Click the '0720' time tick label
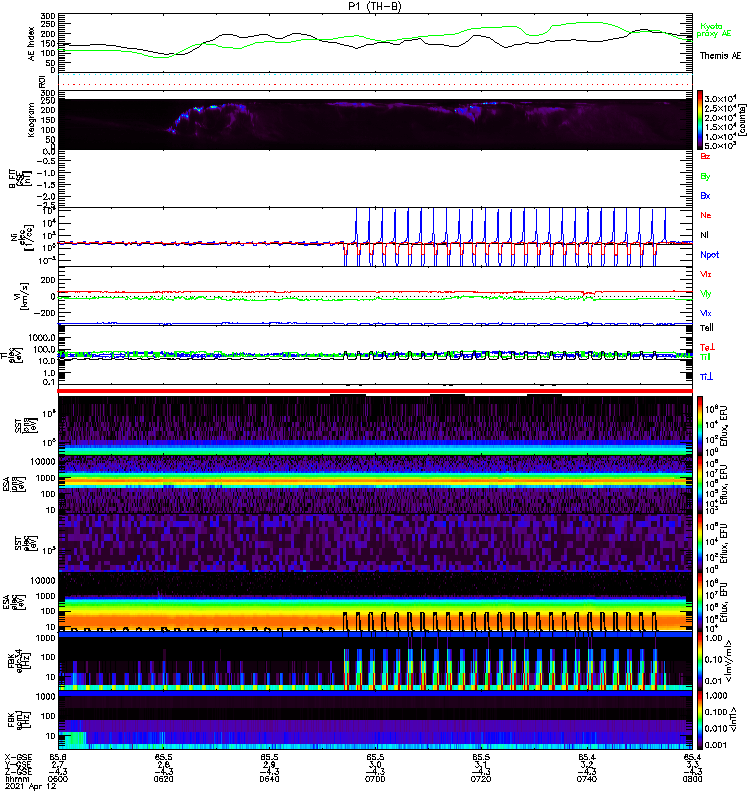 [481, 779]
